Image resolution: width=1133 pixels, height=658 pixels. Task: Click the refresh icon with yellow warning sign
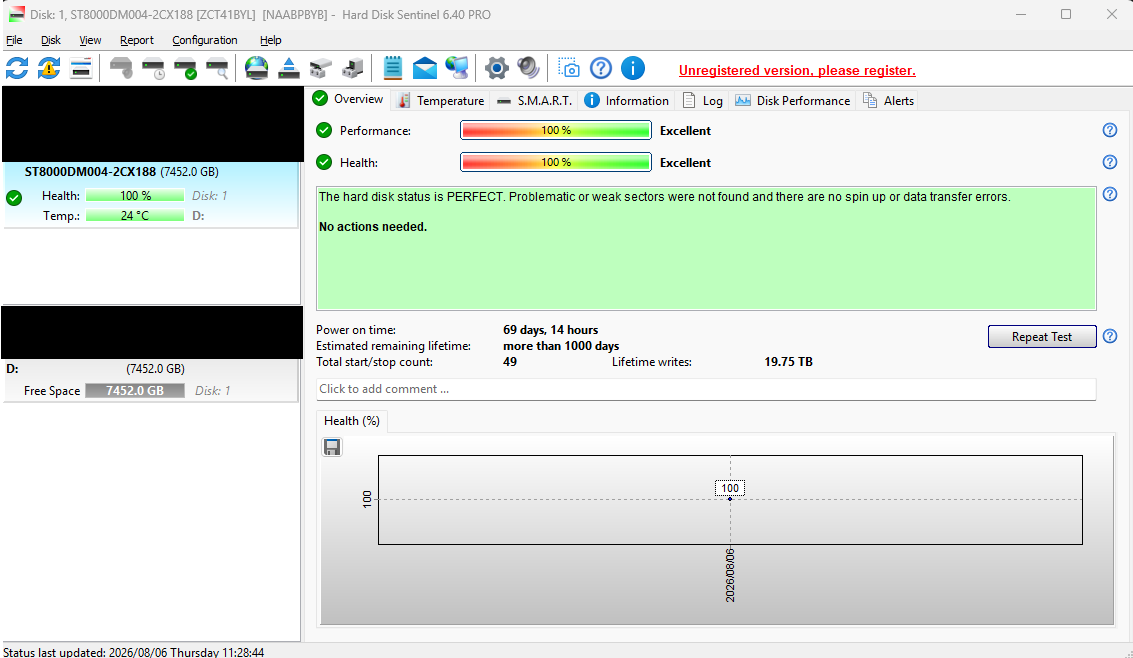(x=49, y=69)
